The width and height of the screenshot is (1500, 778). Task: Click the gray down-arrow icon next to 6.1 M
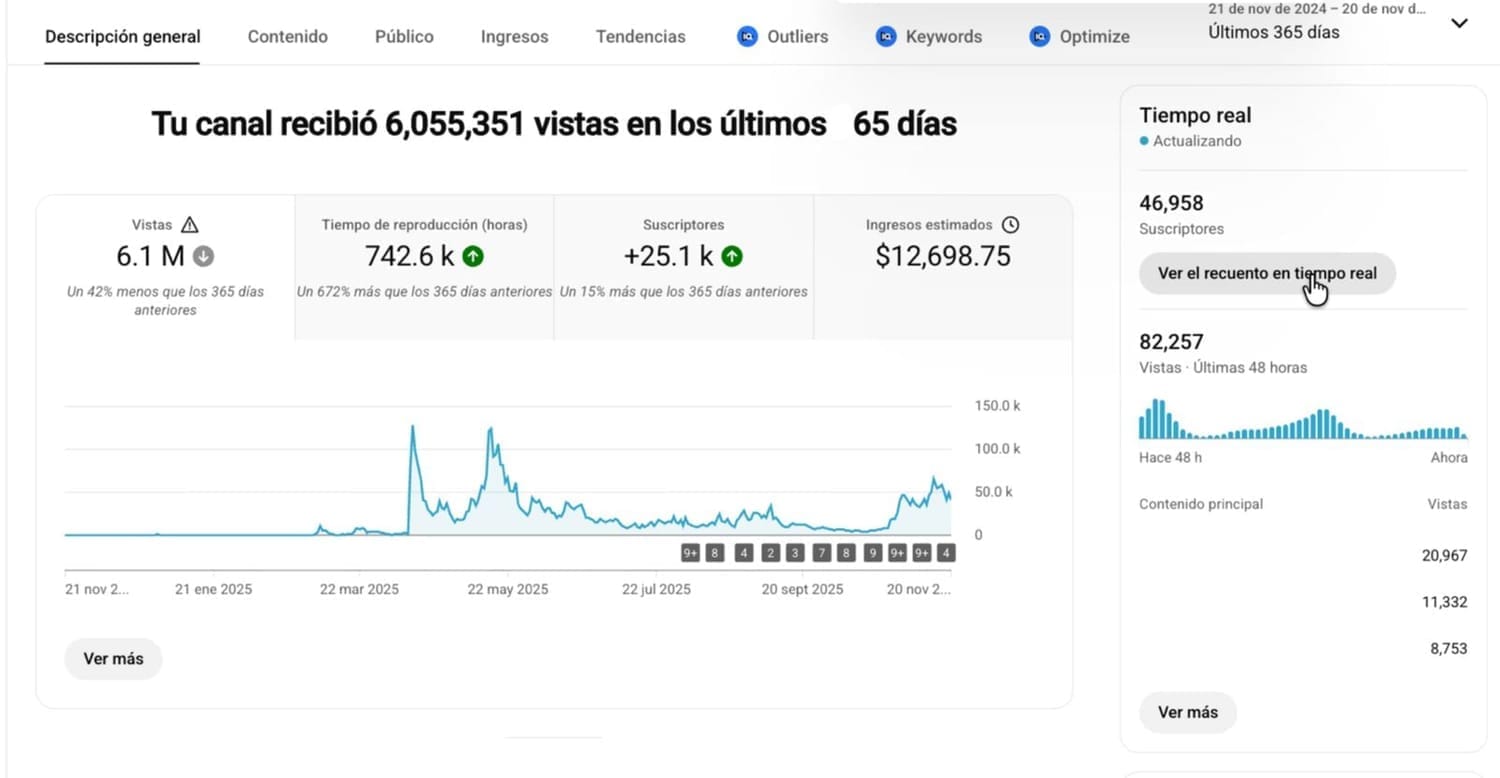point(203,256)
